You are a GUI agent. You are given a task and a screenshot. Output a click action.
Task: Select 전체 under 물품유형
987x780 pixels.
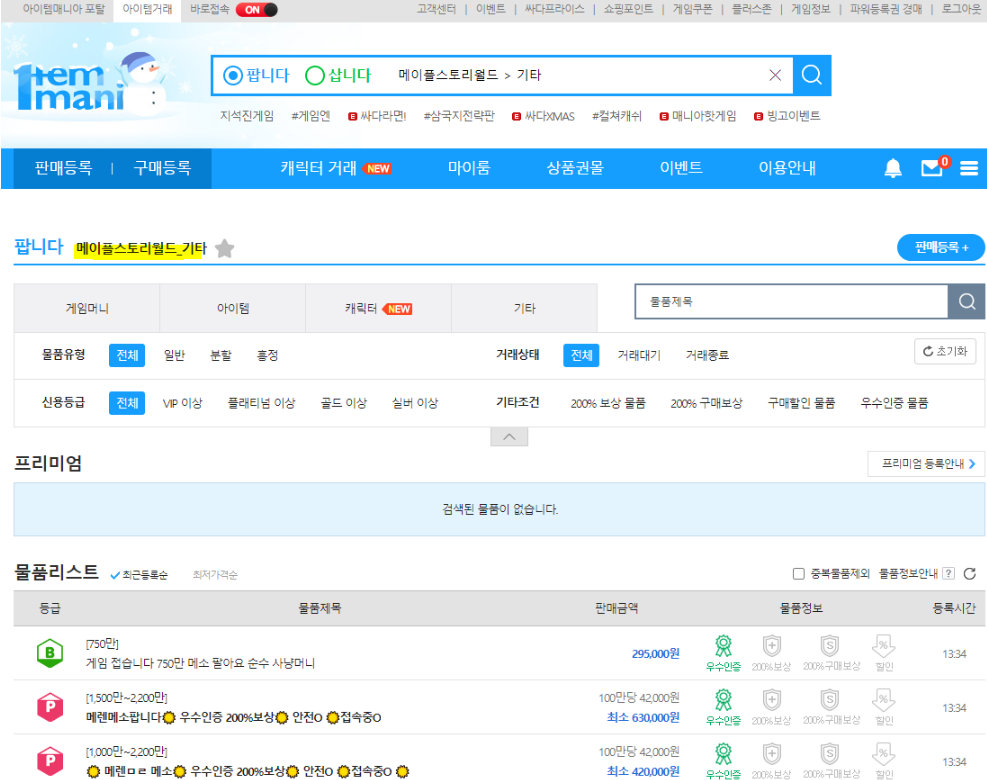[x=127, y=355]
